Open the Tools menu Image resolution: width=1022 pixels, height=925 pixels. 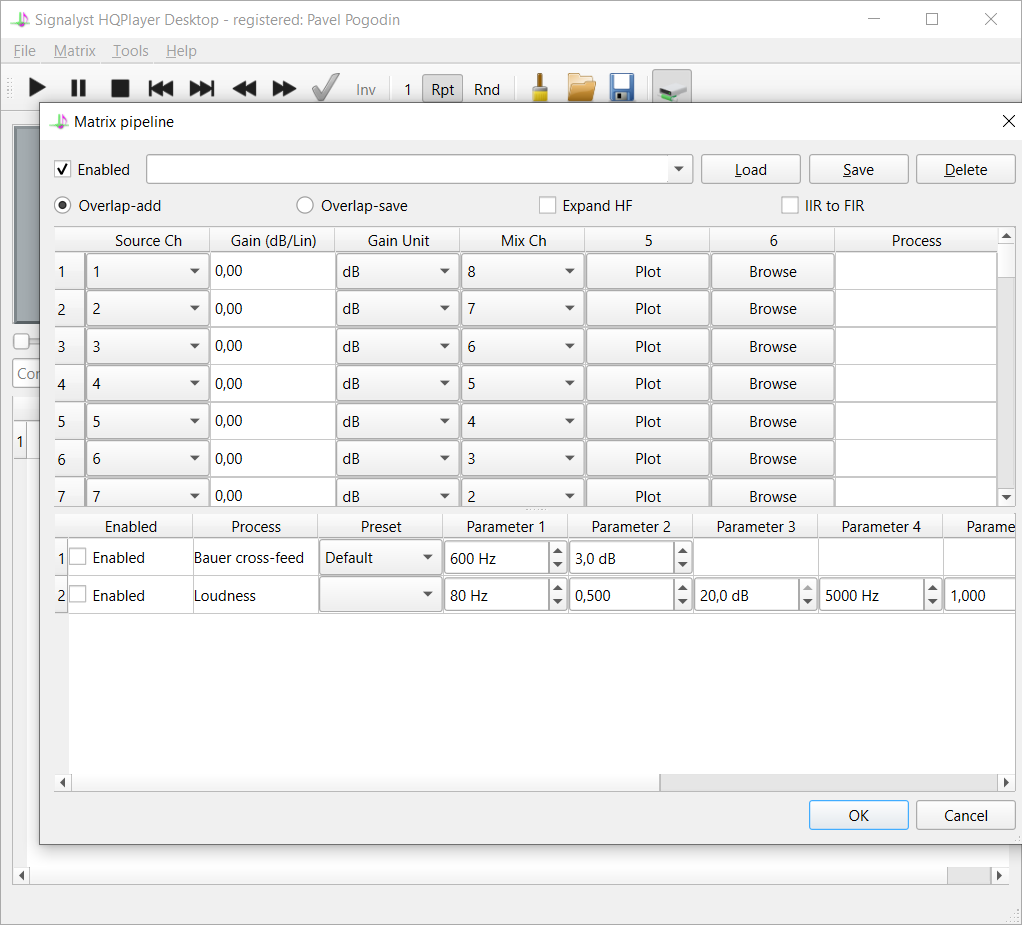(130, 51)
